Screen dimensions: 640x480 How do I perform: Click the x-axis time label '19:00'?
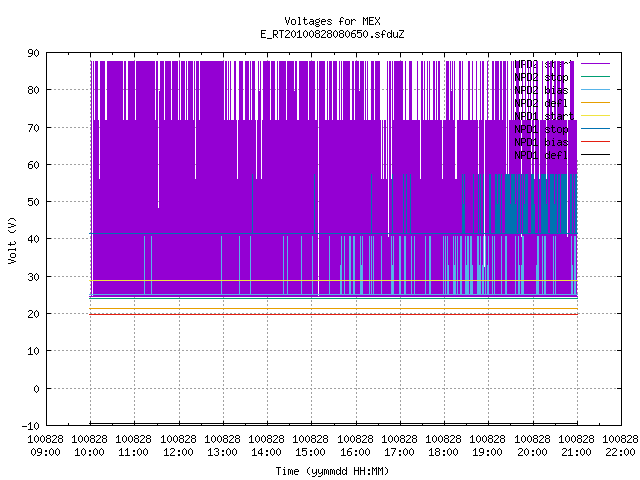pos(488,453)
